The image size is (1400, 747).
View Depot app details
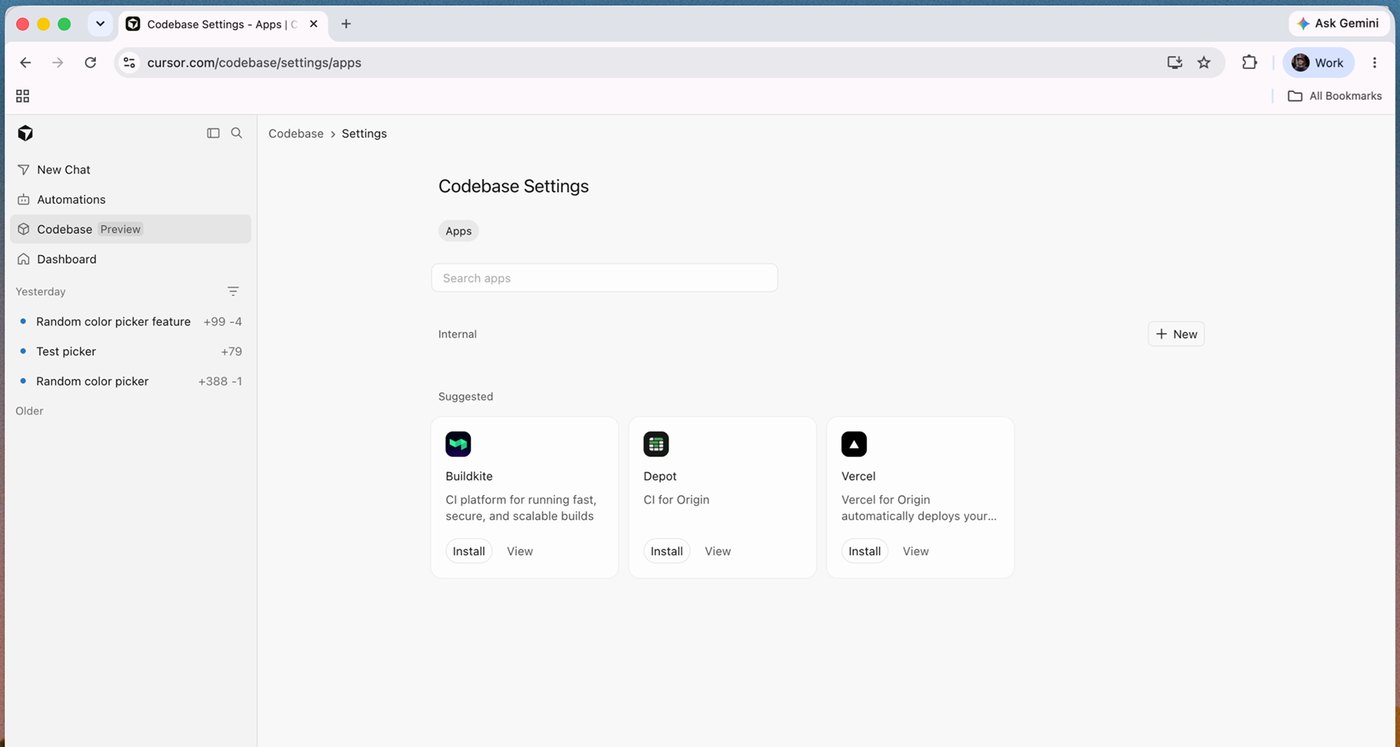(718, 551)
